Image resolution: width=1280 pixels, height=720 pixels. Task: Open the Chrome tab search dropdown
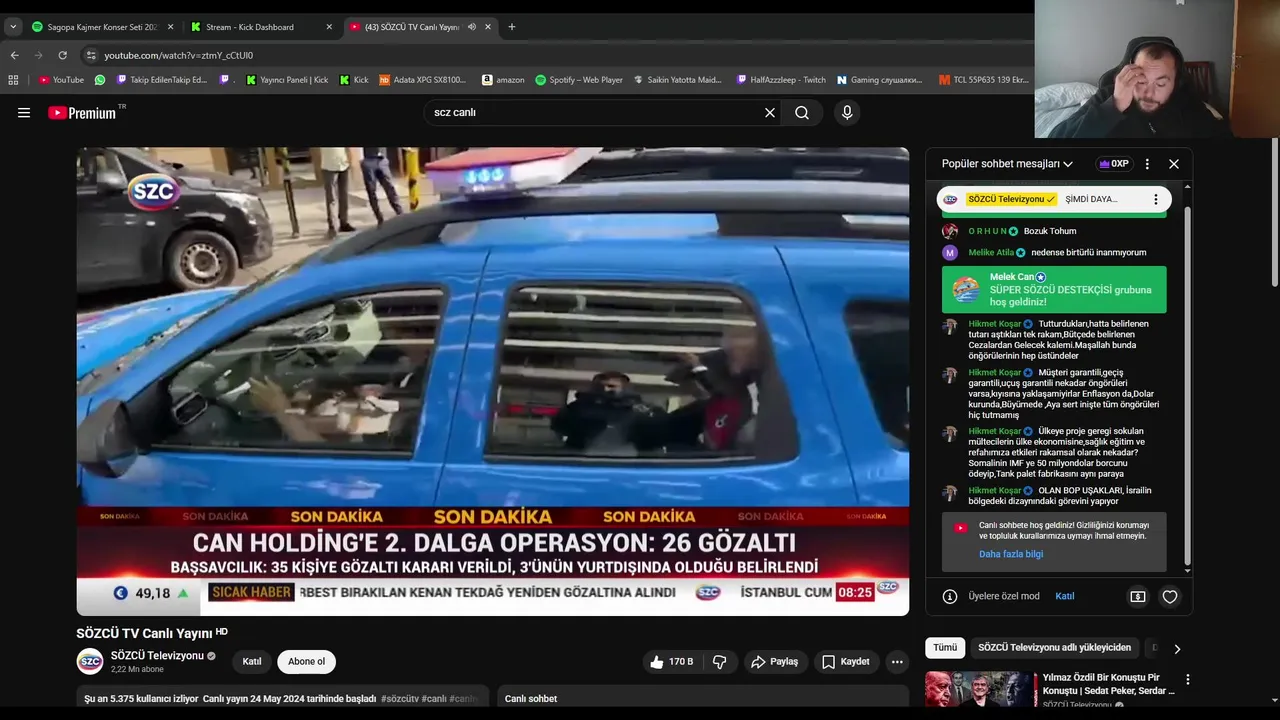(13, 27)
